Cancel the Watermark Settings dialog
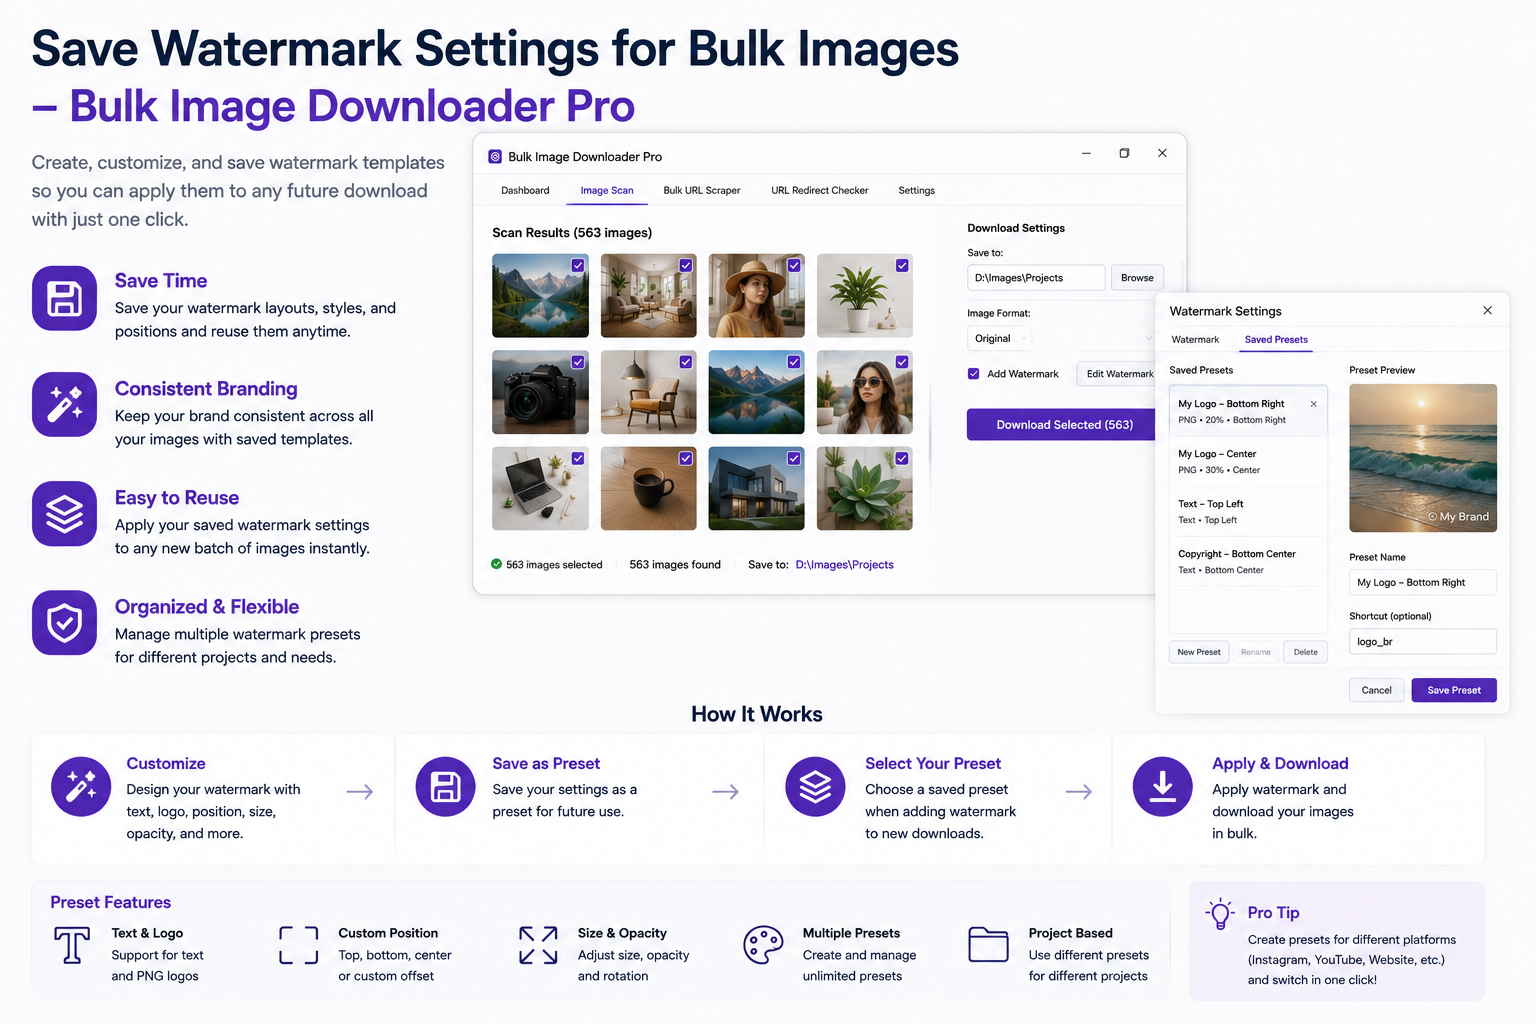Screen dimensions: 1536x1024 pos(1376,690)
